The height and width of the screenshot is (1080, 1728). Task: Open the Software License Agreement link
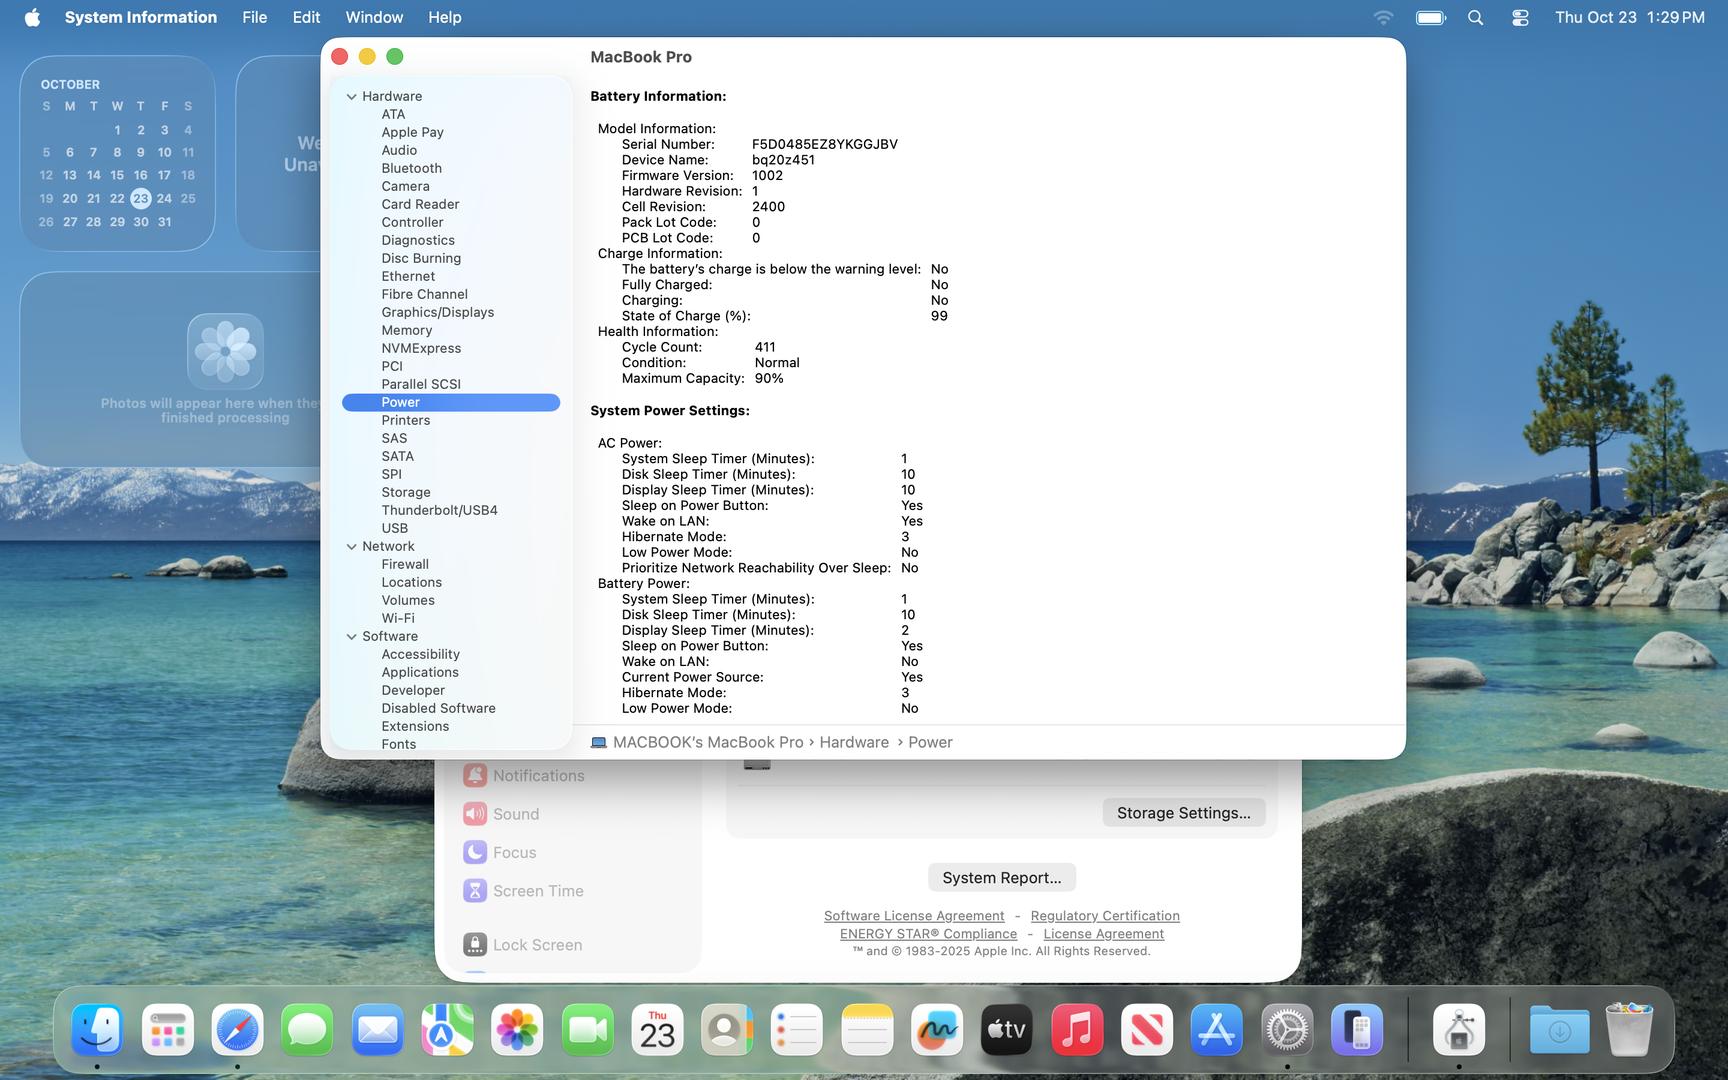coord(913,916)
